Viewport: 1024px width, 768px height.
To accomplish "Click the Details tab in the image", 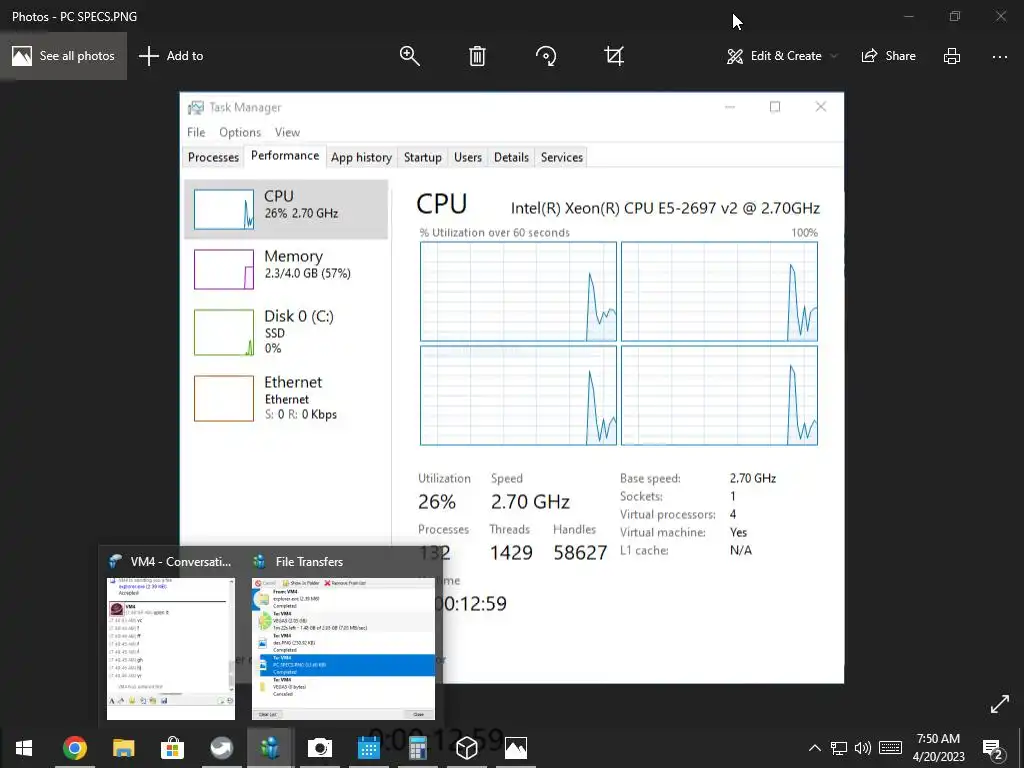I will [511, 157].
